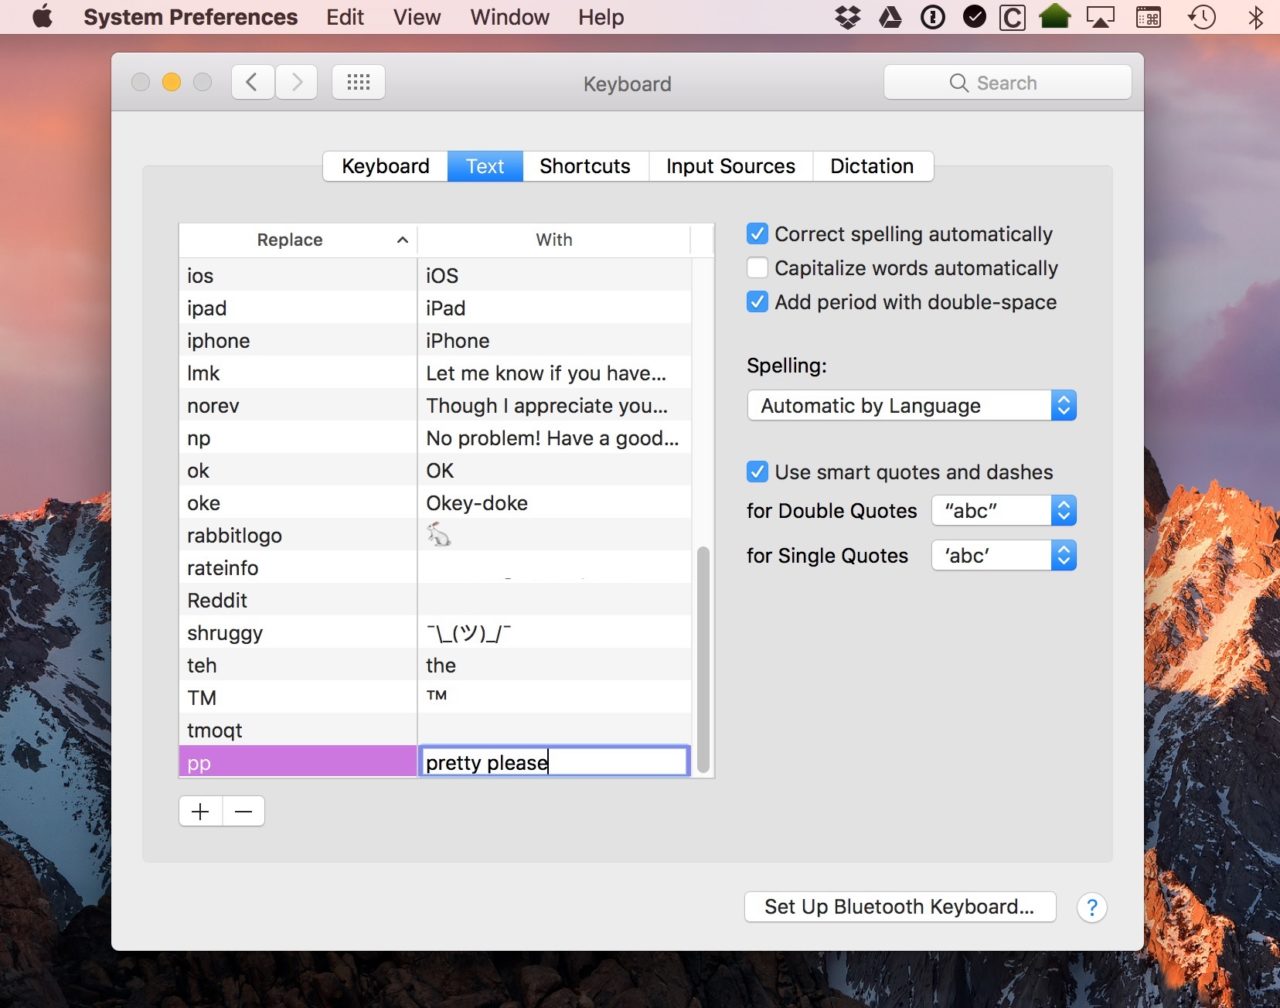Select the 'Reddit' replace entry
The width and height of the screenshot is (1280, 1008).
pyautogui.click(x=217, y=601)
